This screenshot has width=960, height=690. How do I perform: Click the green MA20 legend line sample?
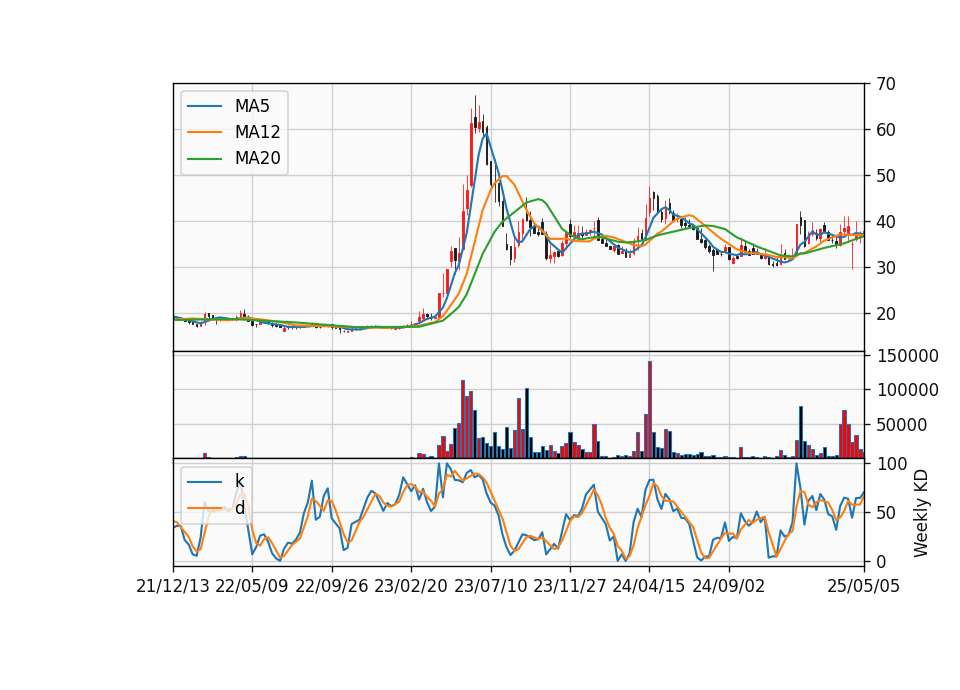pyautogui.click(x=204, y=159)
